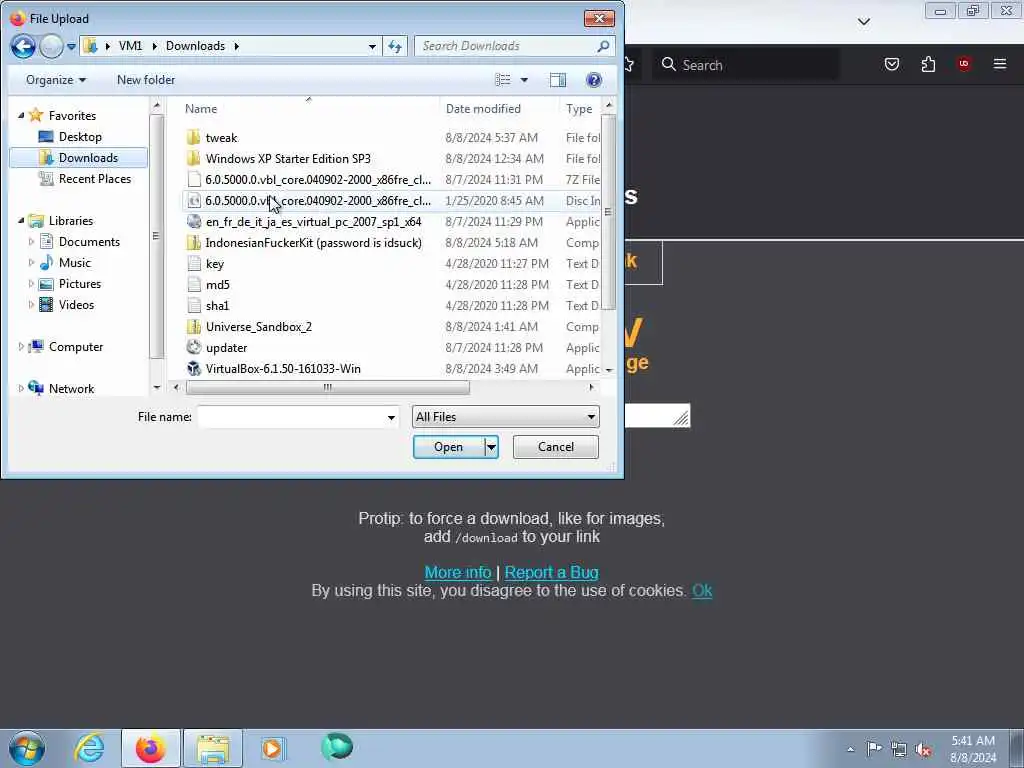Expand the Videos library node
1024x768 pixels.
tap(31, 305)
